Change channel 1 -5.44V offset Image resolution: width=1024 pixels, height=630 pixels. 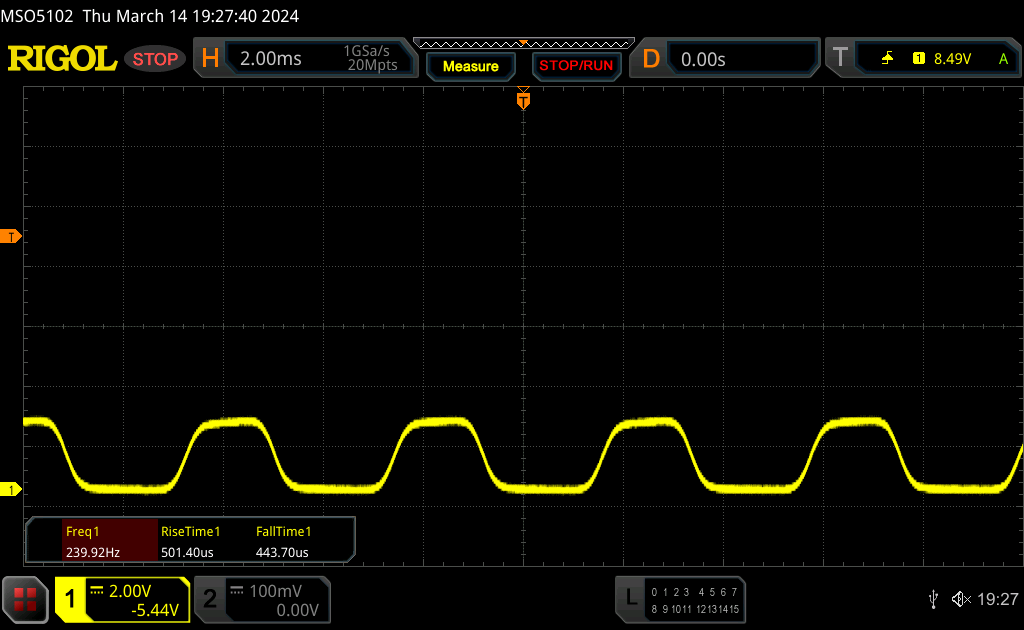(x=155, y=610)
